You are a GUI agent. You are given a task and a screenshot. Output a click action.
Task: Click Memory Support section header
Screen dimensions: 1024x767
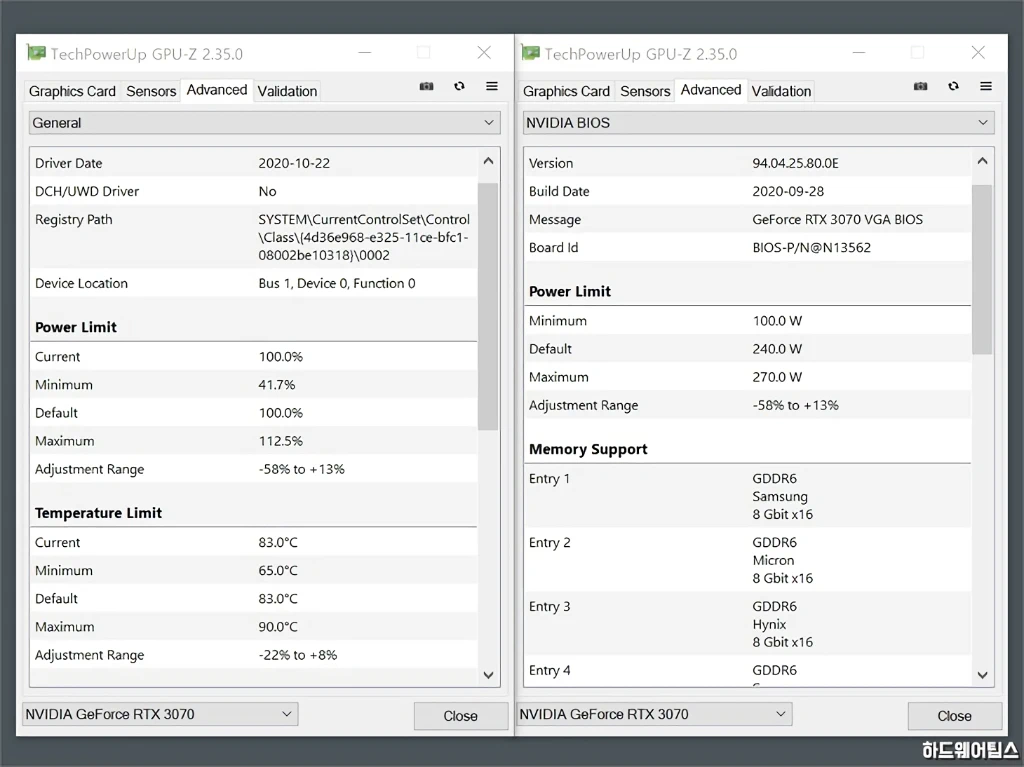click(588, 449)
